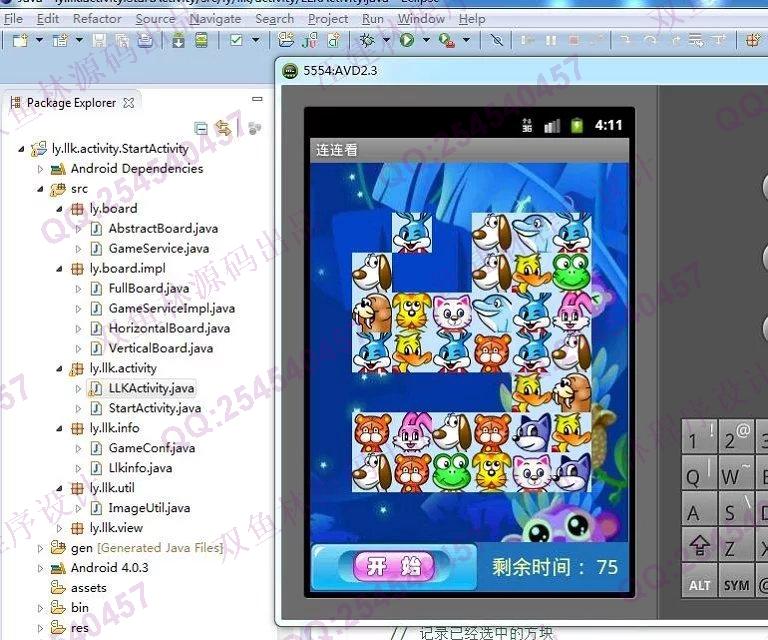Collapse the src folder node
The height and width of the screenshot is (640, 768).
40,189
